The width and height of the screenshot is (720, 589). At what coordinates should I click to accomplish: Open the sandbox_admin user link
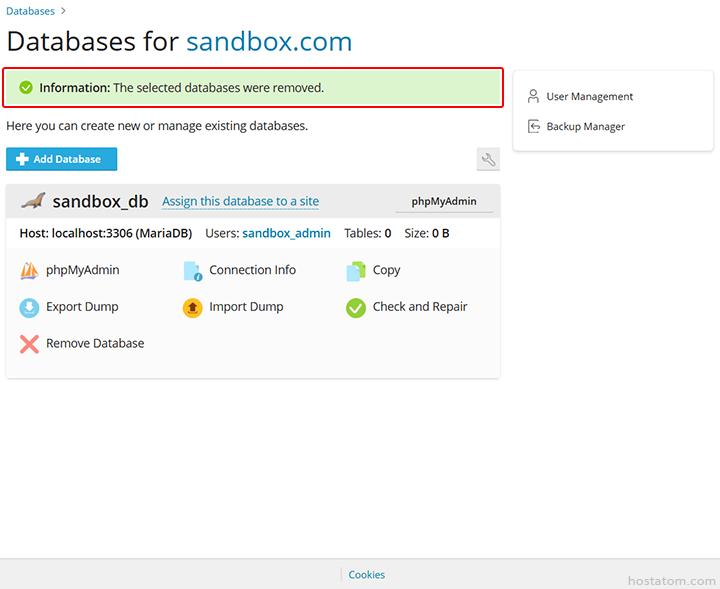pos(286,234)
